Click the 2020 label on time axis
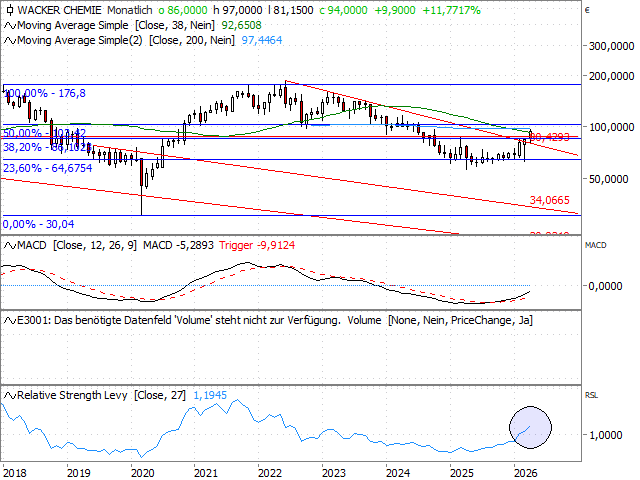The width and height of the screenshot is (640, 480). coord(142,473)
